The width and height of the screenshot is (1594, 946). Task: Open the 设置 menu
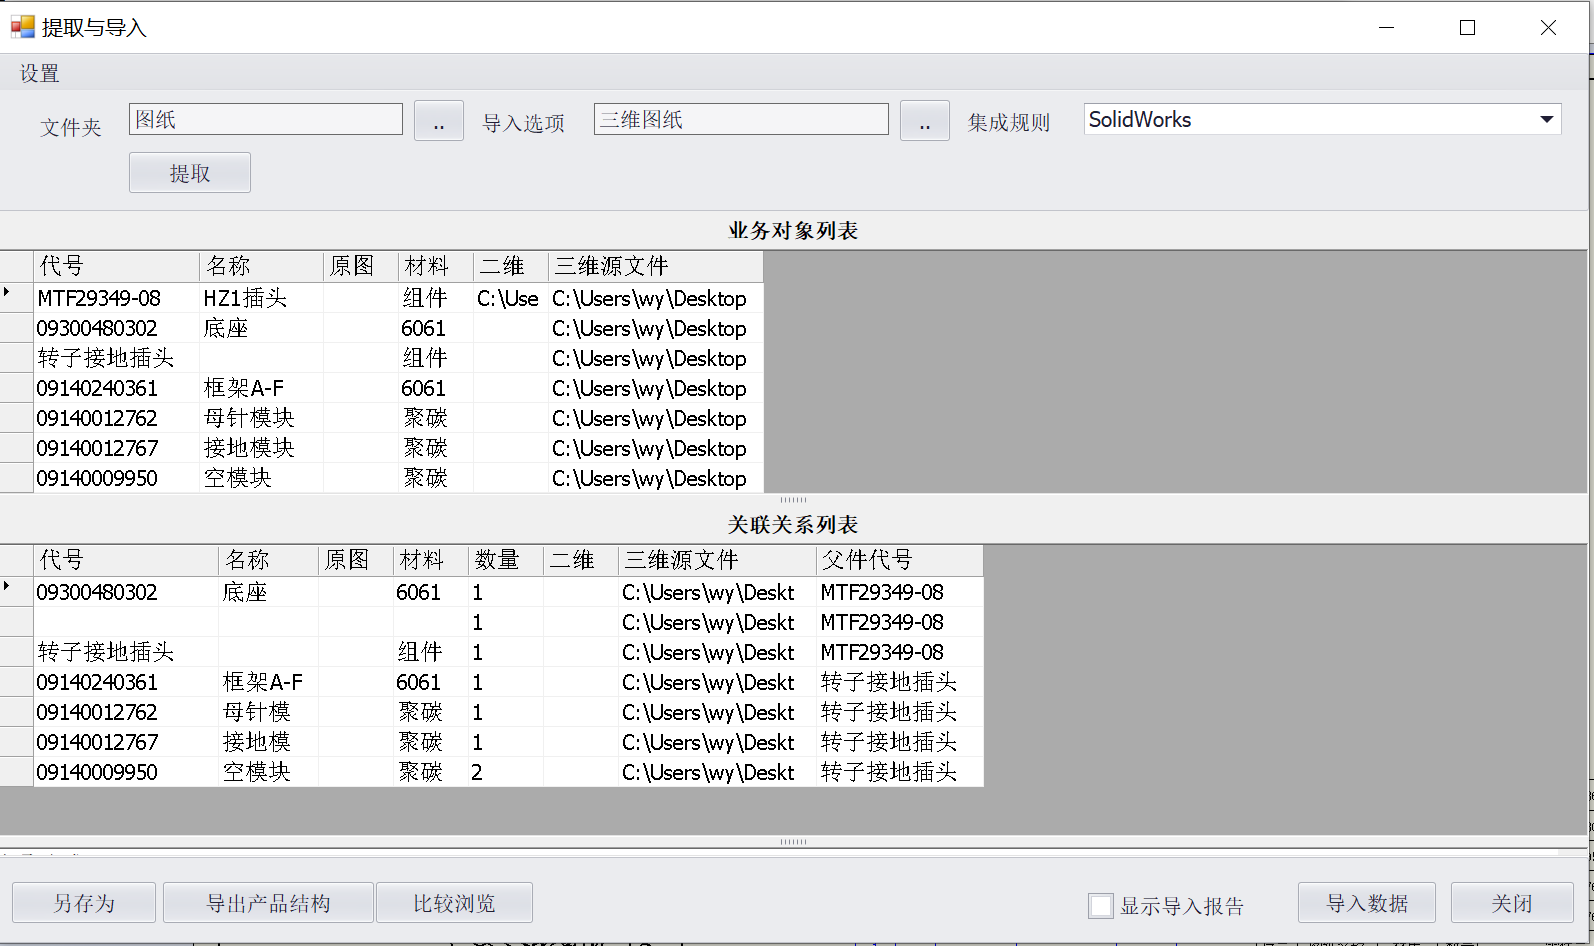[40, 73]
